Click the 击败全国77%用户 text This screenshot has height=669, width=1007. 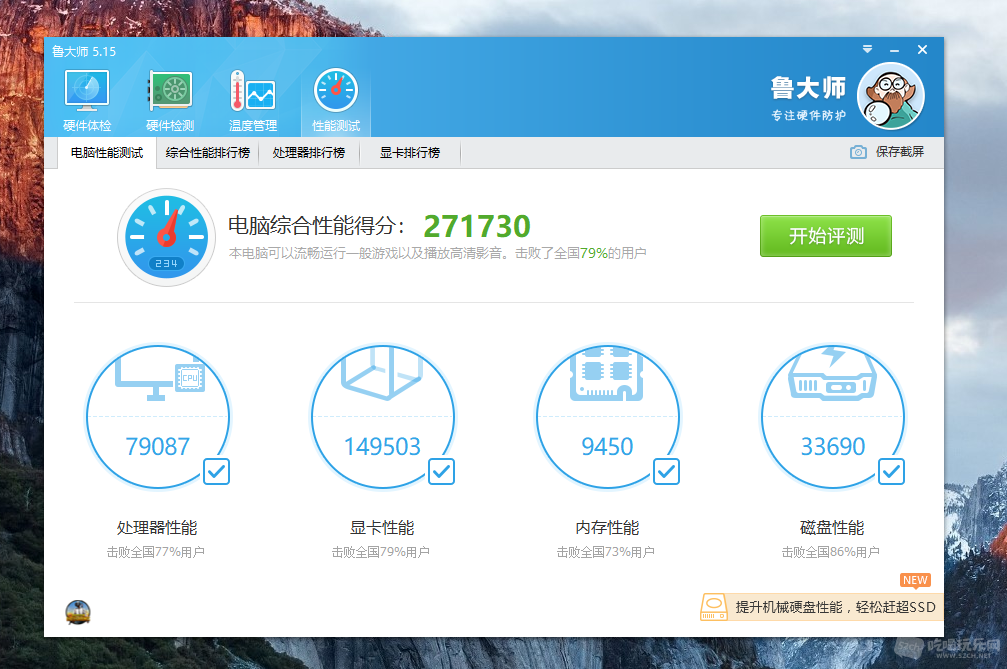pyautogui.click(x=156, y=552)
